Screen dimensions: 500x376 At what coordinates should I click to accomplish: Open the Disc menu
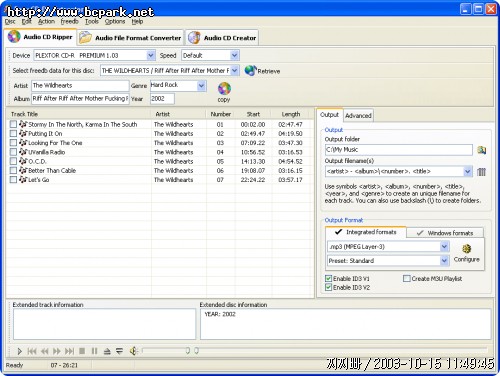tap(10, 22)
